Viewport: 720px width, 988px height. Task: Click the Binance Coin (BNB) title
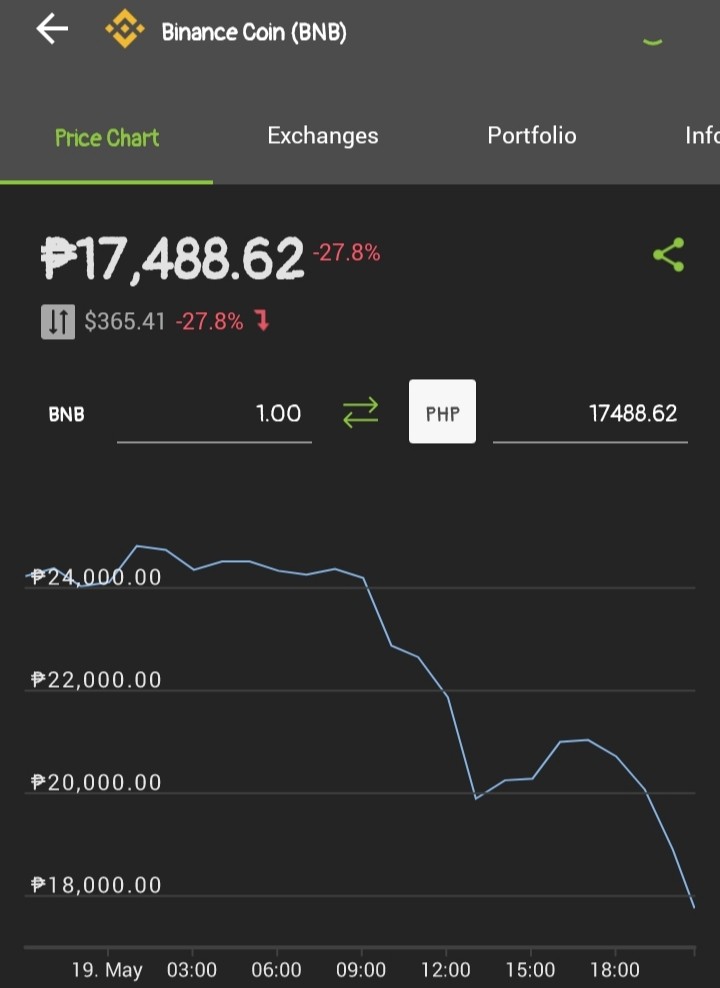tap(254, 32)
